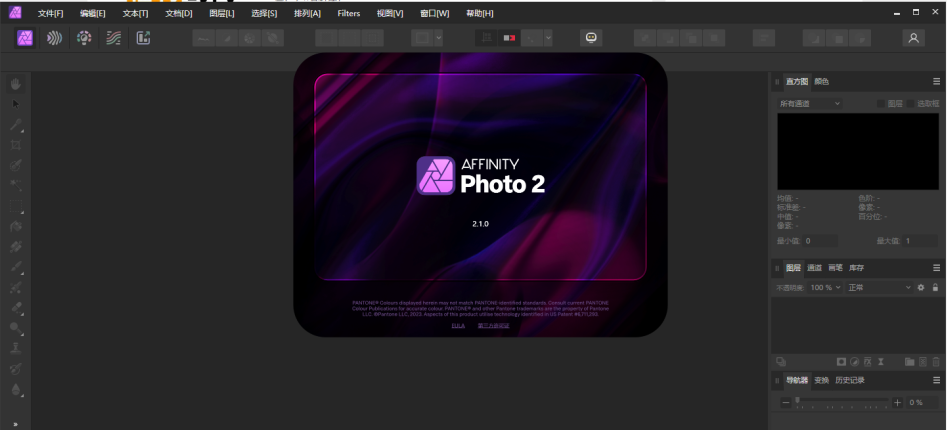
Task: Select the Dodge Brush tool
Action: coord(16,328)
